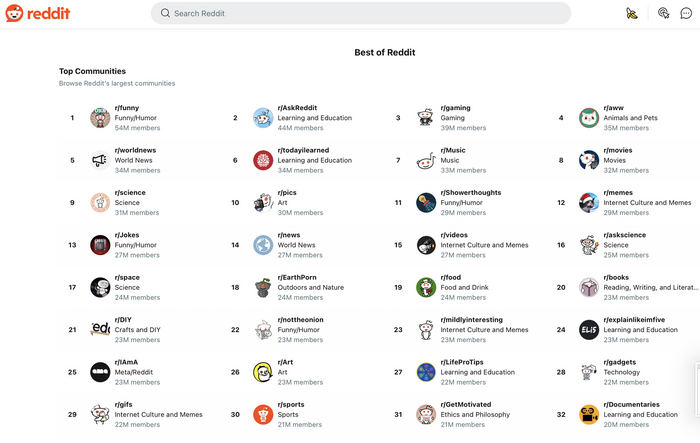Click the r/sports community avatar
The image size is (700, 443).
tap(263, 414)
